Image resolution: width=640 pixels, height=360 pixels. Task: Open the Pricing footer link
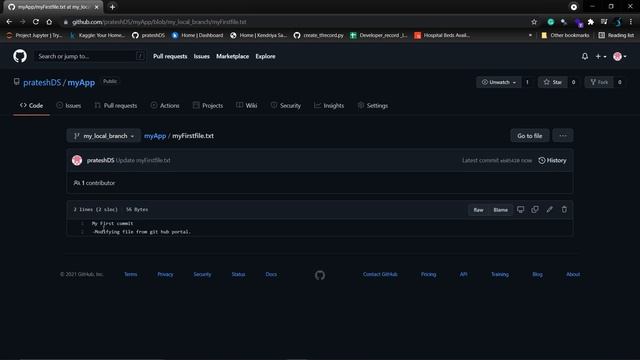tap(429, 274)
